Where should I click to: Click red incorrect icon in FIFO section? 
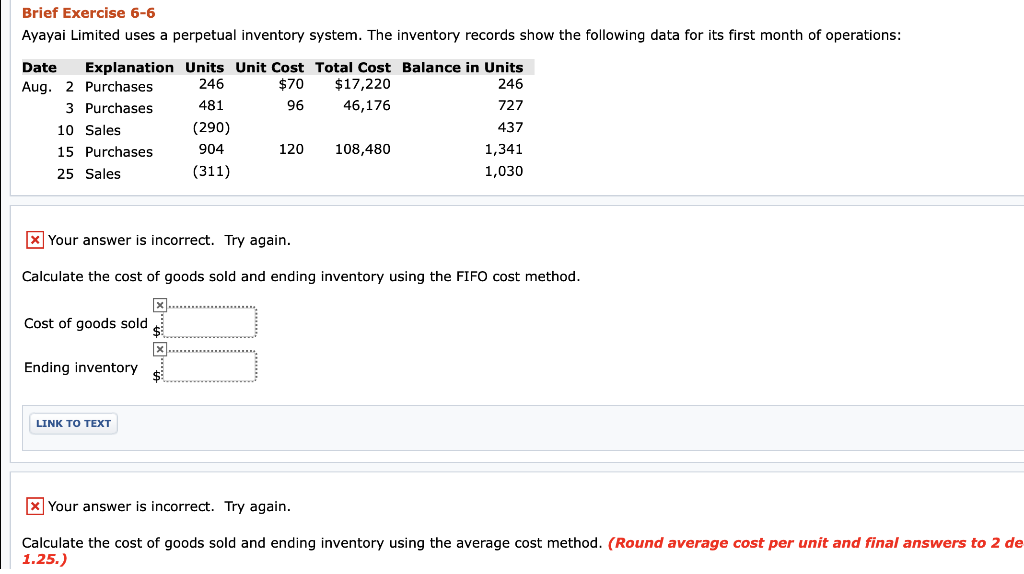coord(35,240)
